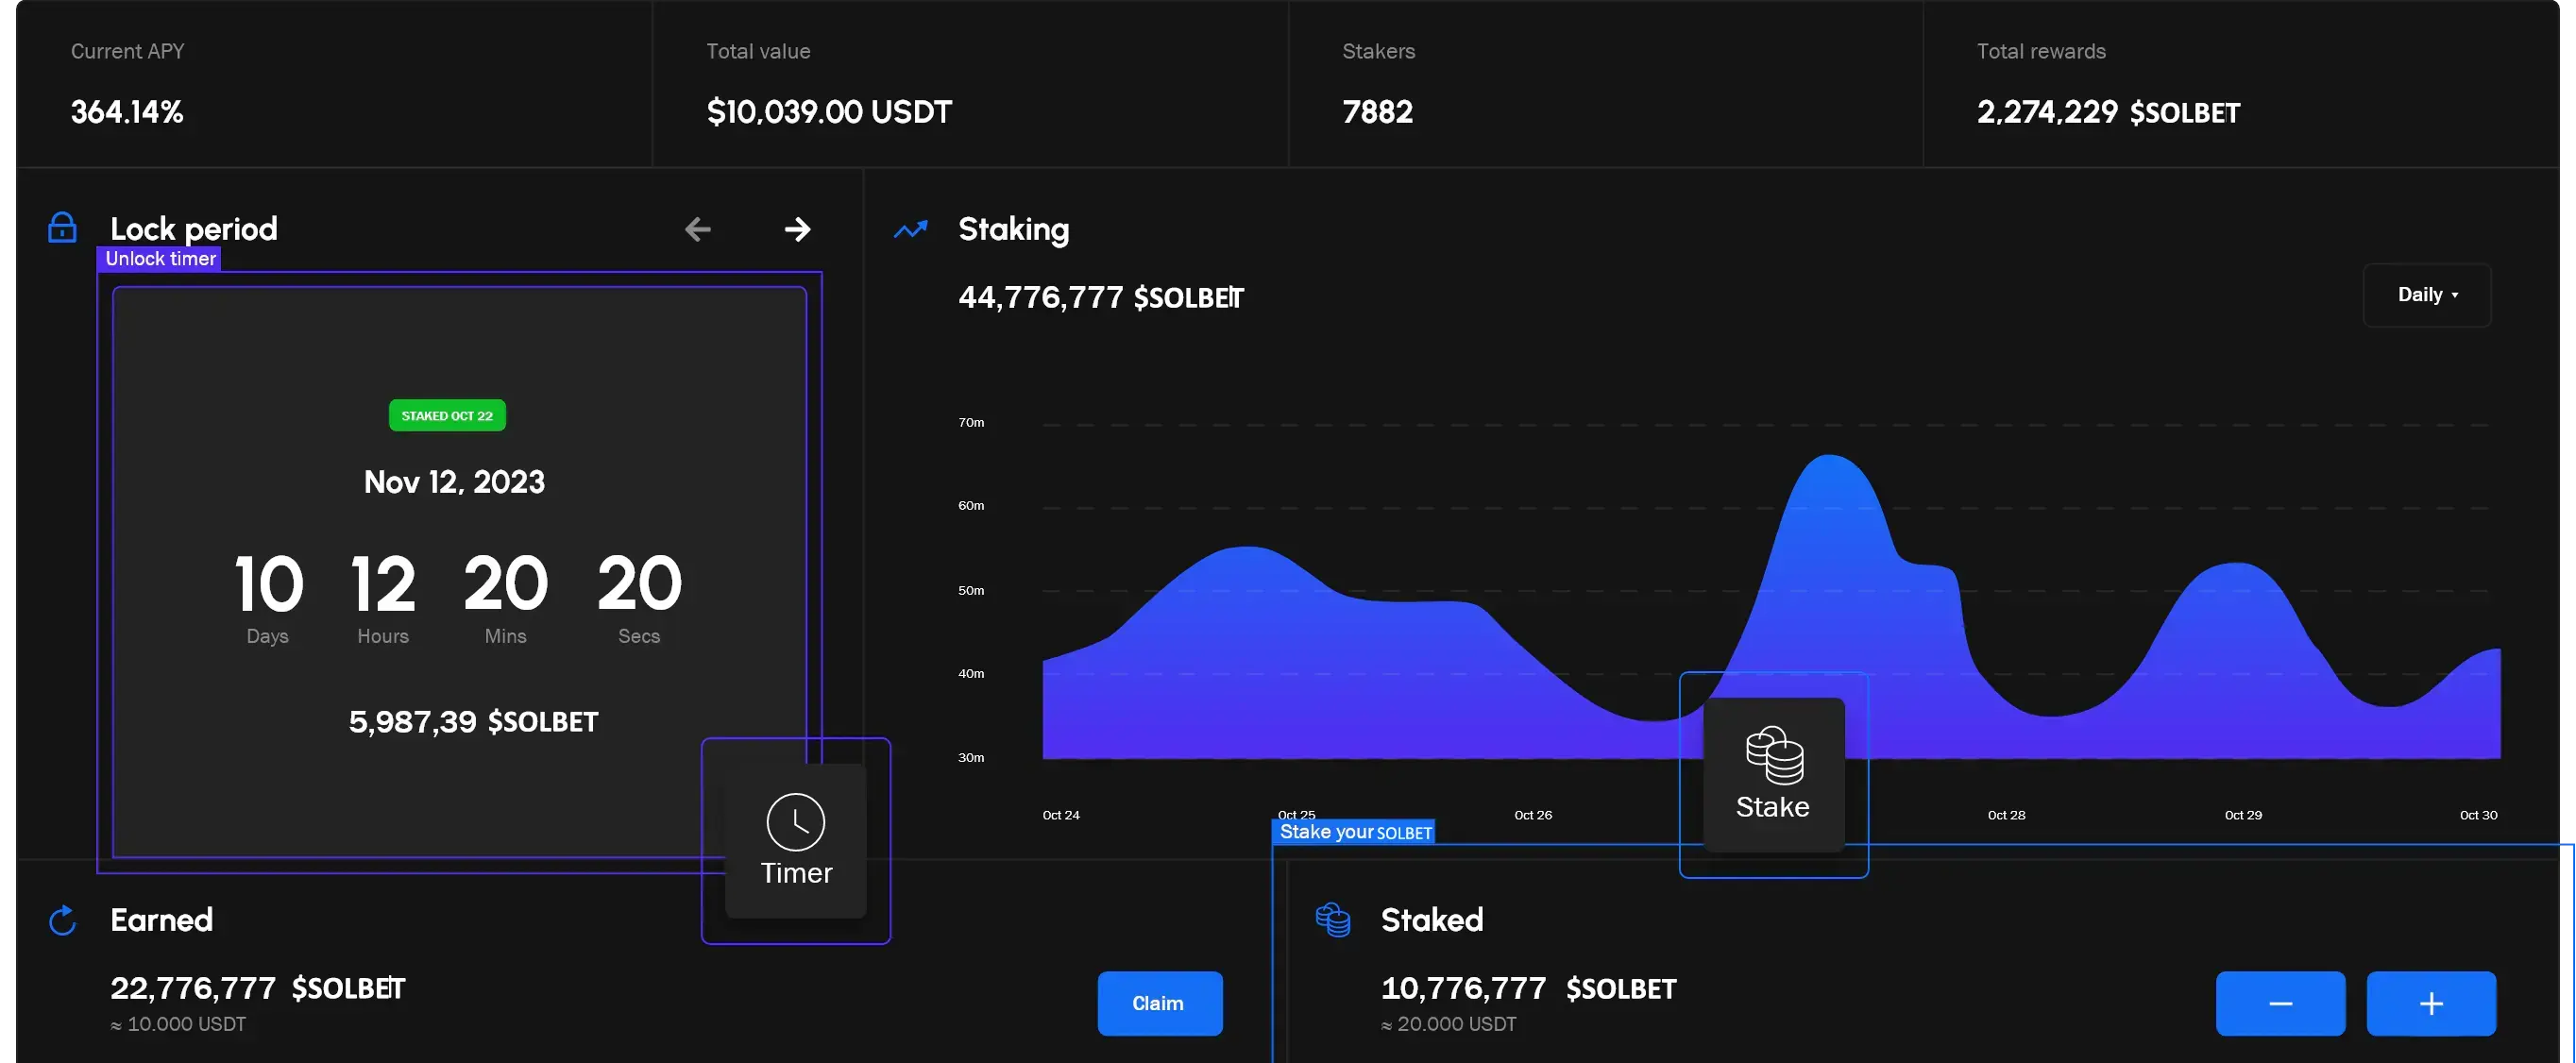Image resolution: width=2576 pixels, height=1063 pixels.
Task: Click the green STAKED OCT 22 badge
Action: (447, 416)
